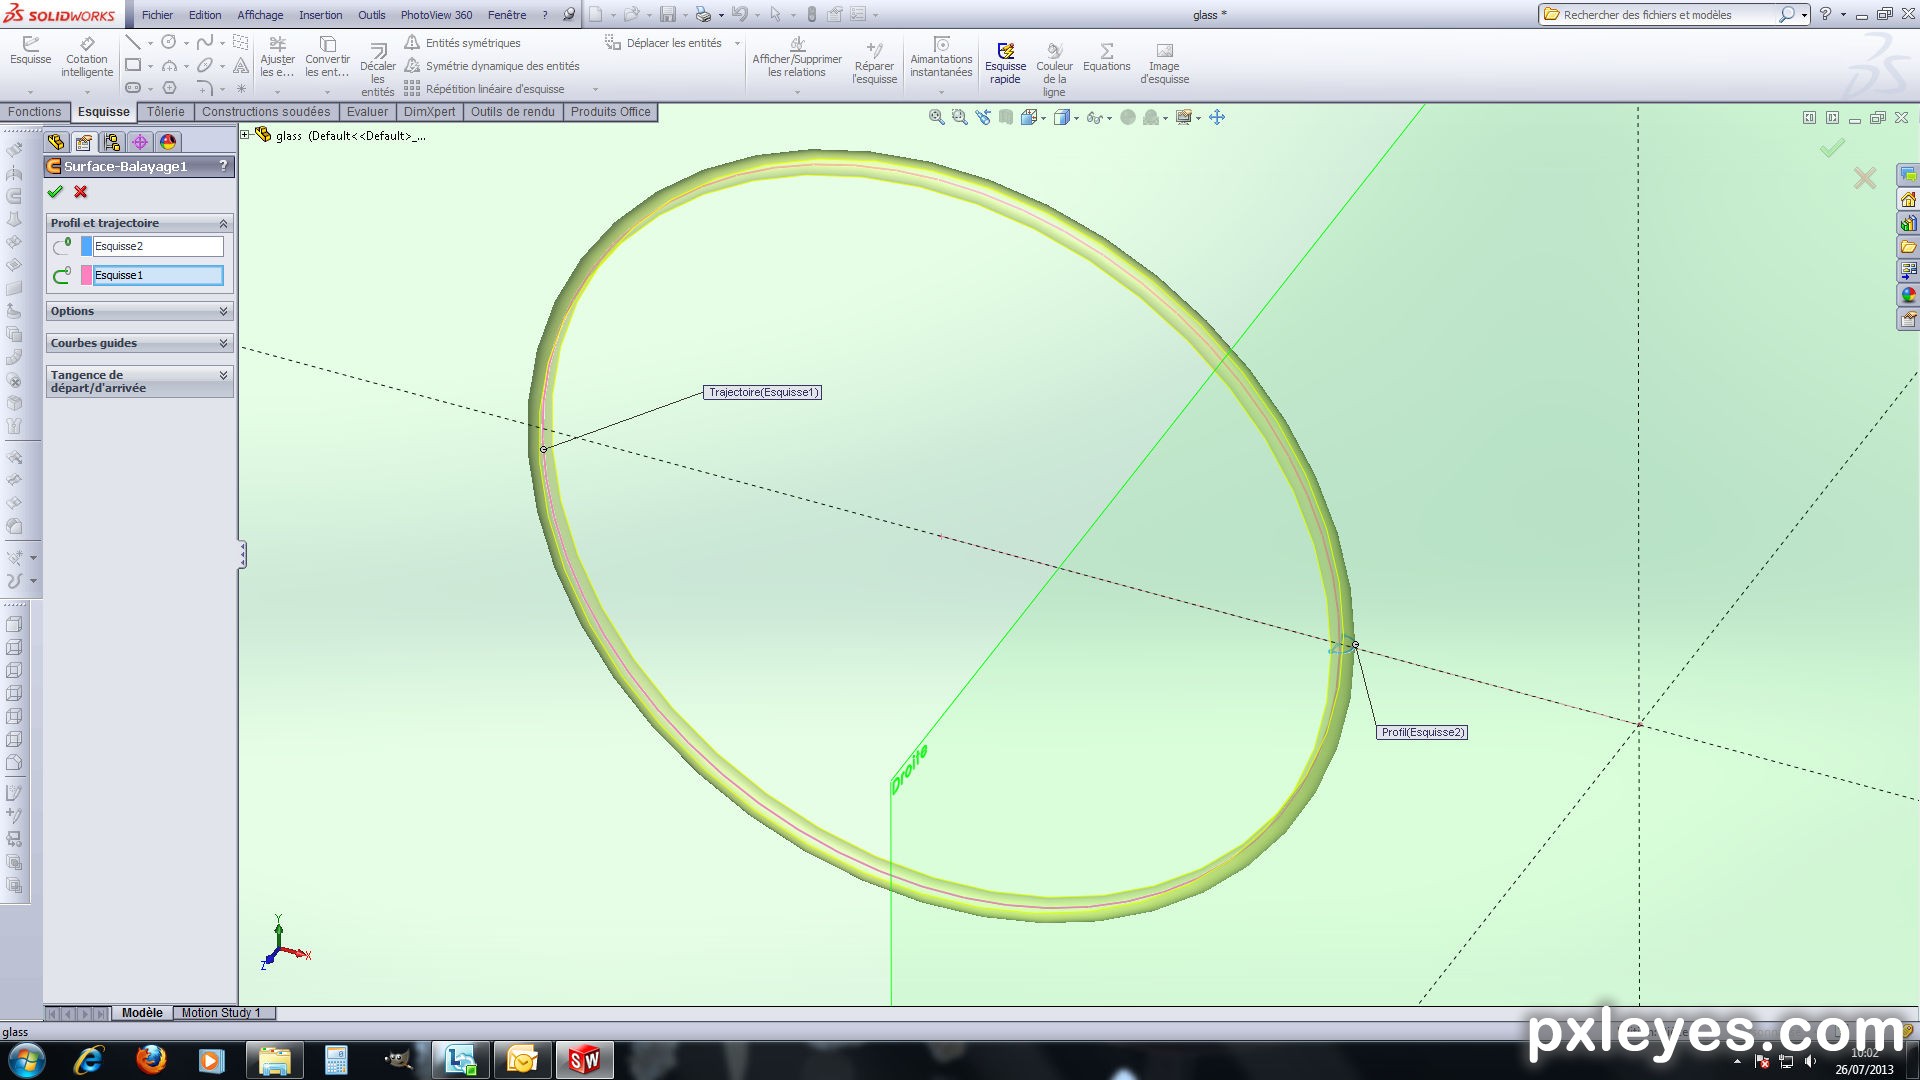Collapse the Profil et trajectoire section
This screenshot has width=1920, height=1080.
(x=223, y=223)
